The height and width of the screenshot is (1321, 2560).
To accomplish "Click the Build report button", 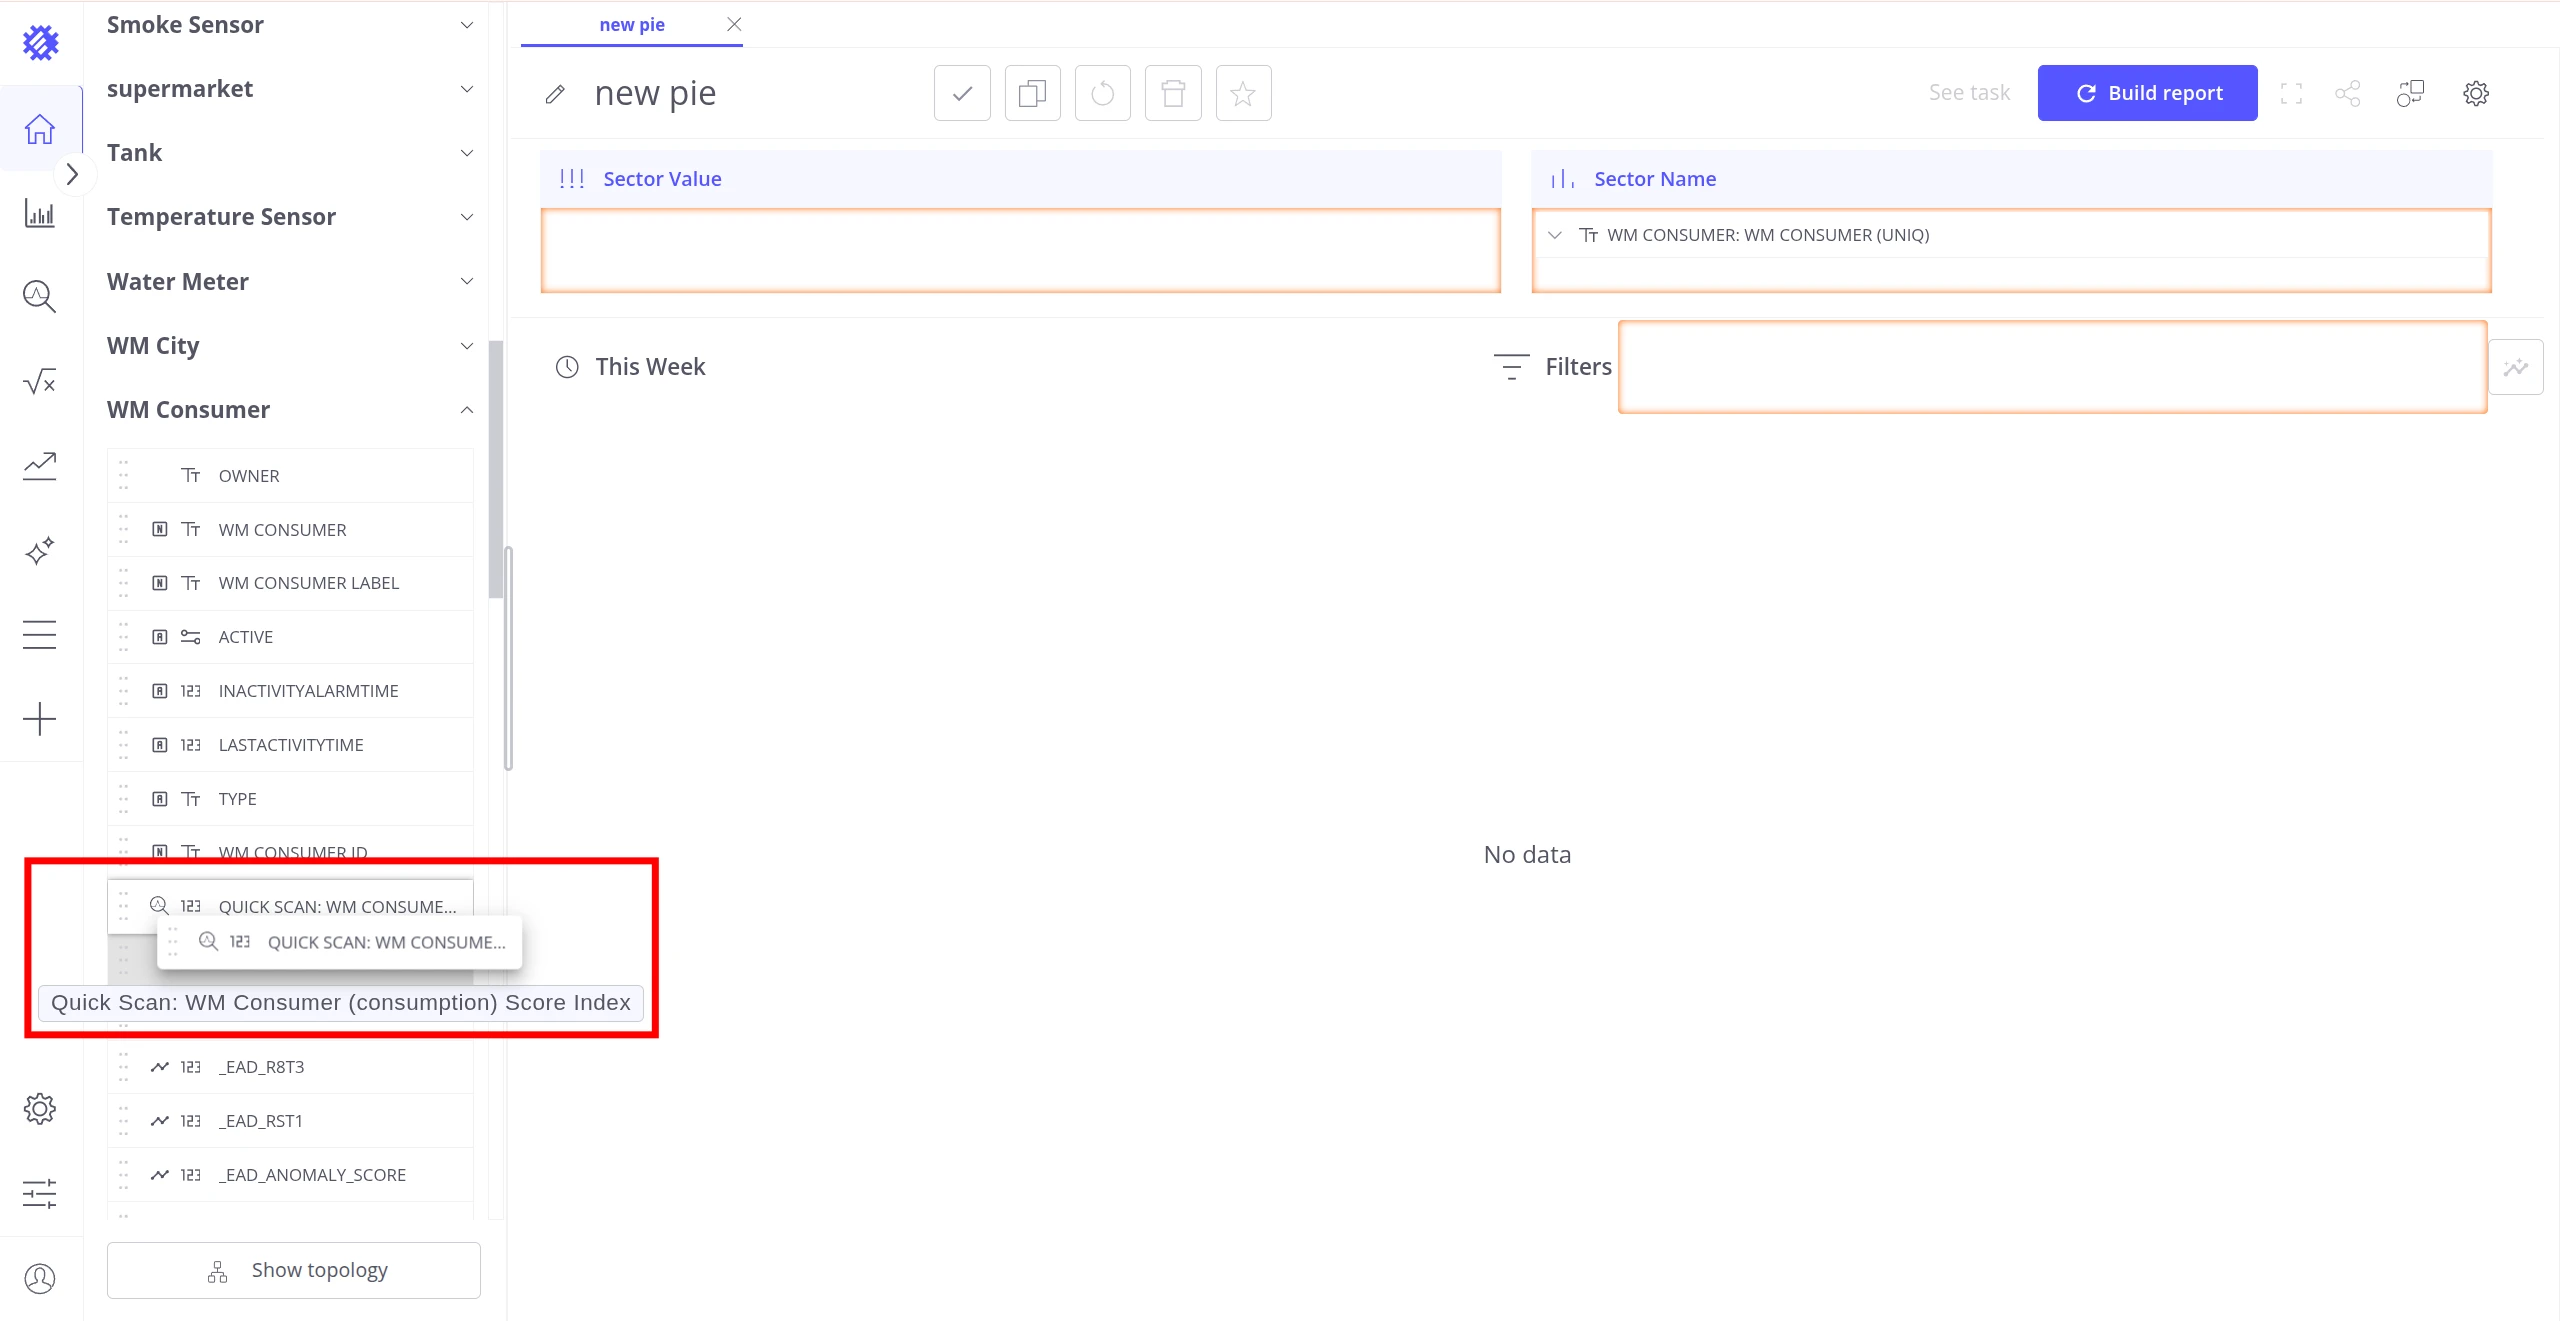I will (2147, 93).
